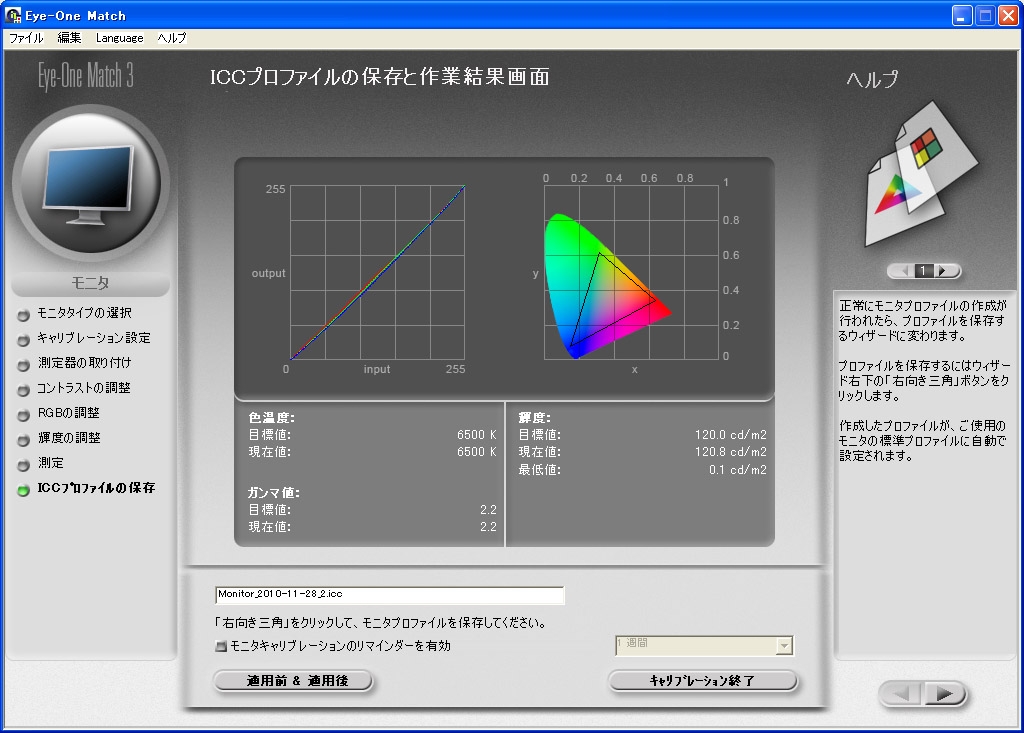This screenshot has width=1024, height=733.
Task: Select 輝度の調整 step label
Action: coord(69,438)
